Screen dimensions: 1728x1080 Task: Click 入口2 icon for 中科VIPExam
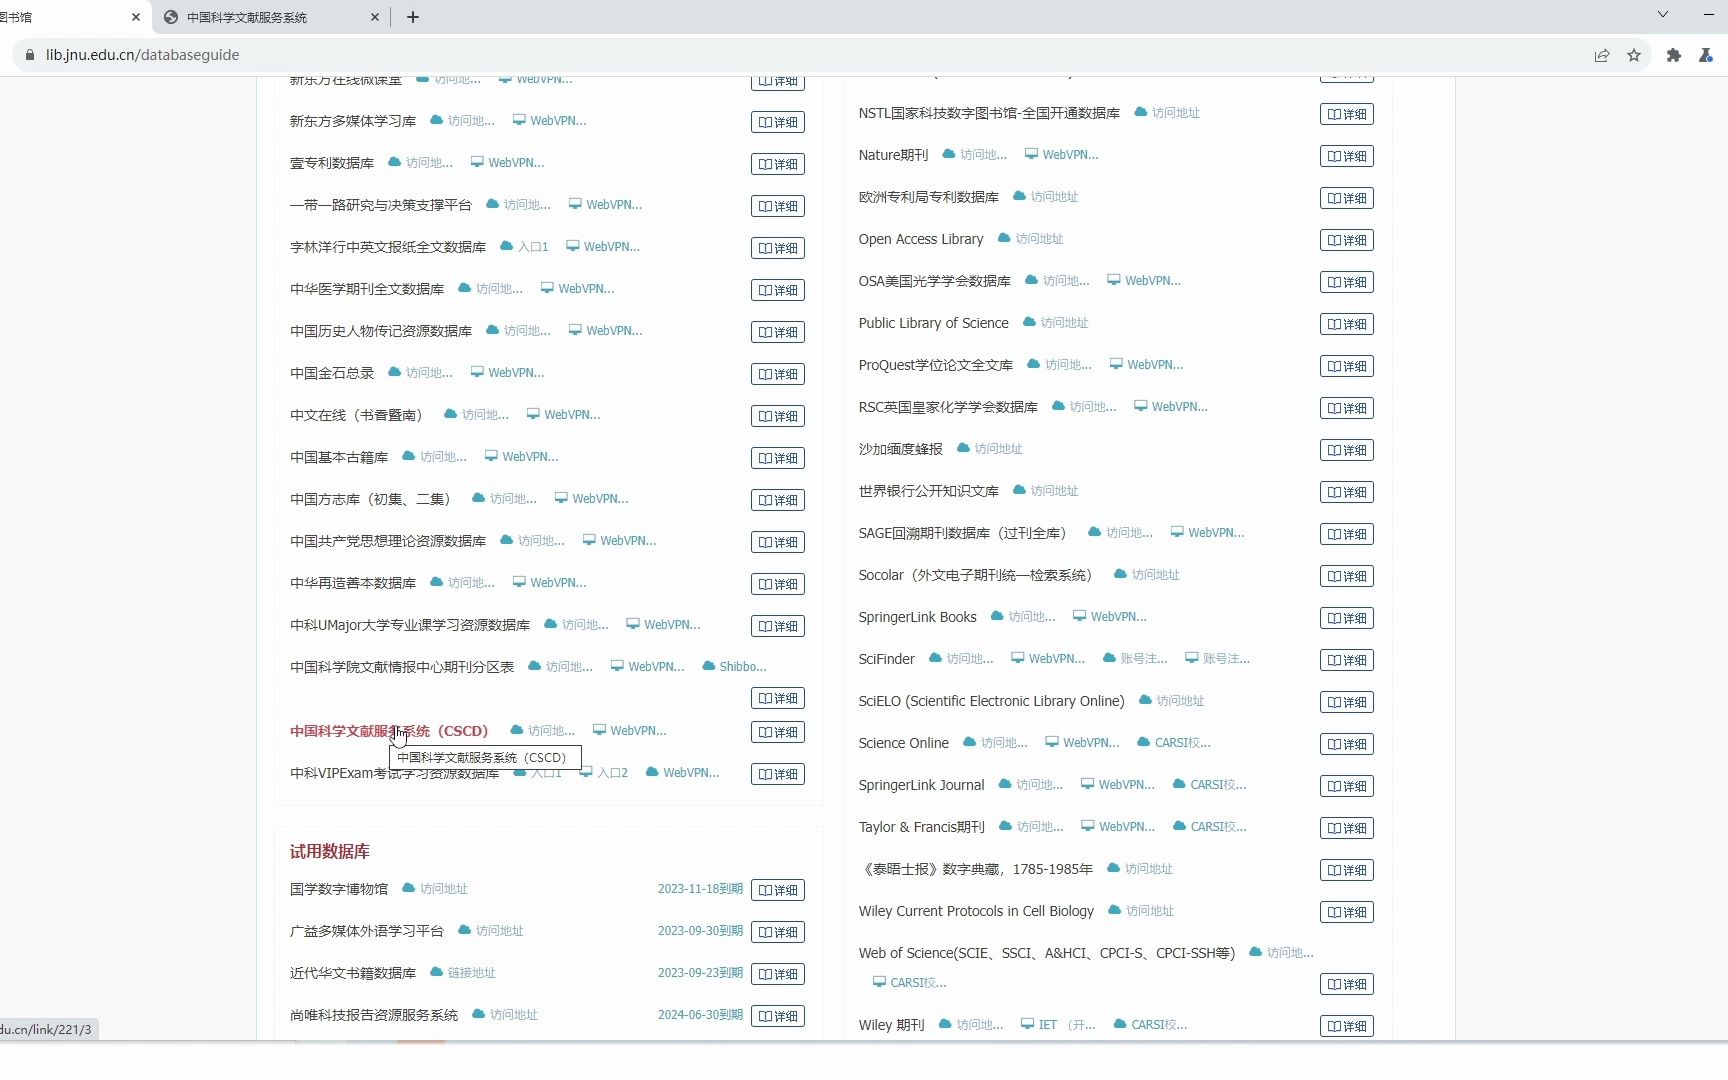(x=604, y=773)
